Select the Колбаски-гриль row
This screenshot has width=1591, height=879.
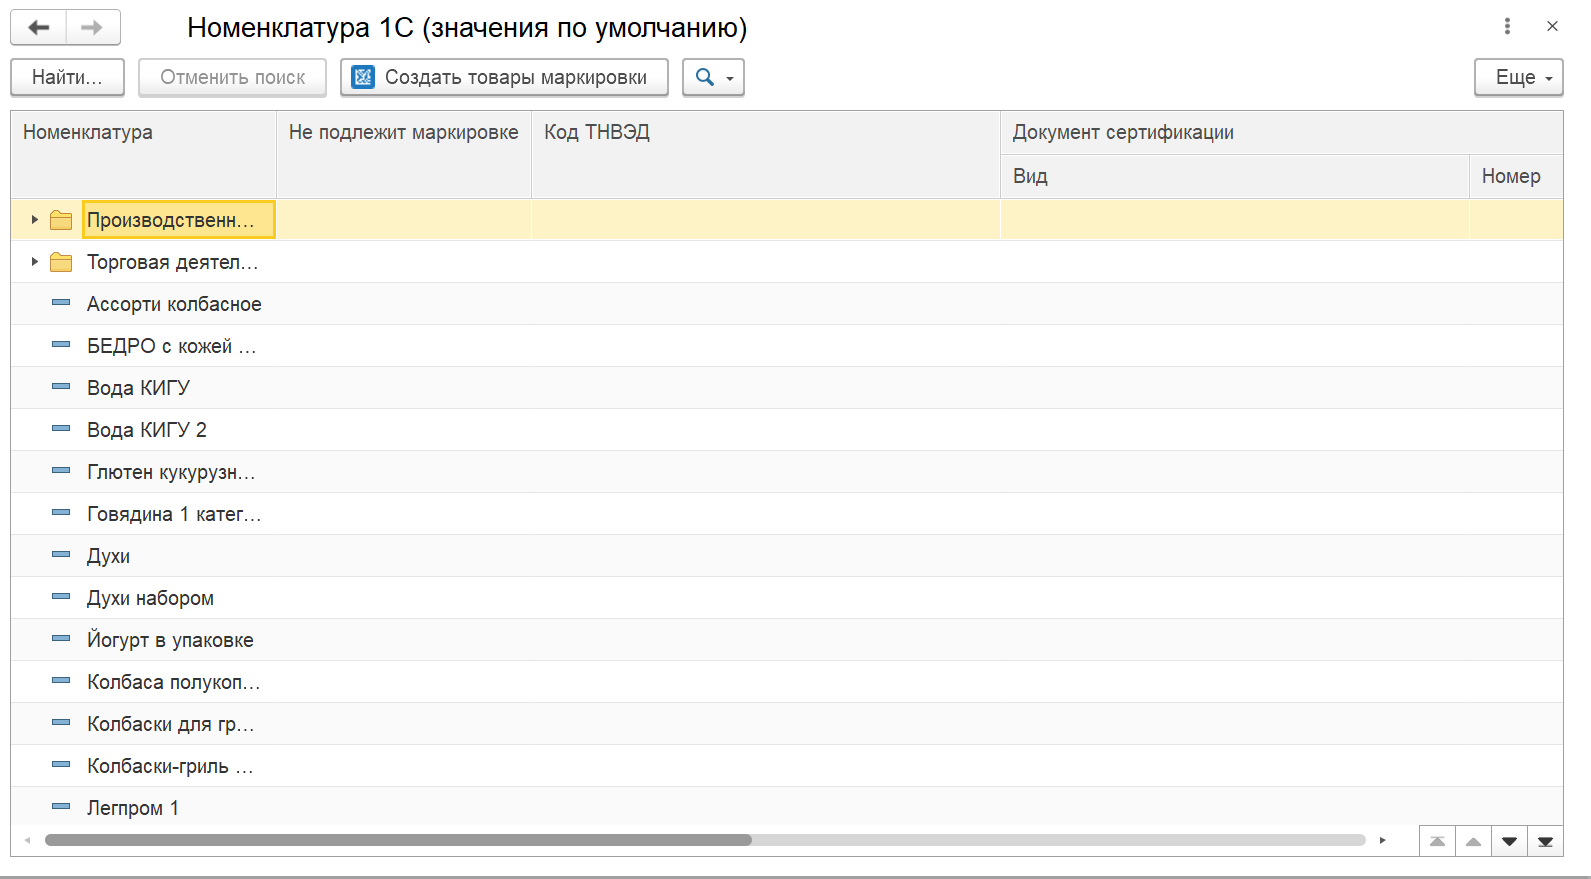787,766
